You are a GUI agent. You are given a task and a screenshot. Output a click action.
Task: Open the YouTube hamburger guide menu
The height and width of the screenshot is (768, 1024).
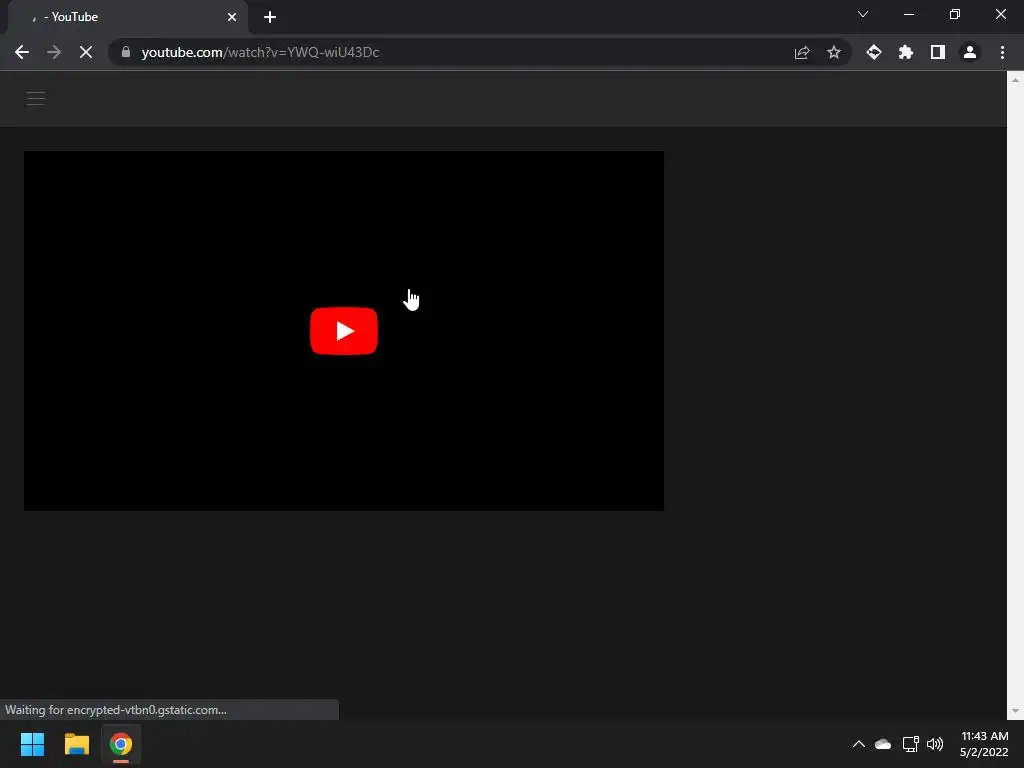click(35, 99)
